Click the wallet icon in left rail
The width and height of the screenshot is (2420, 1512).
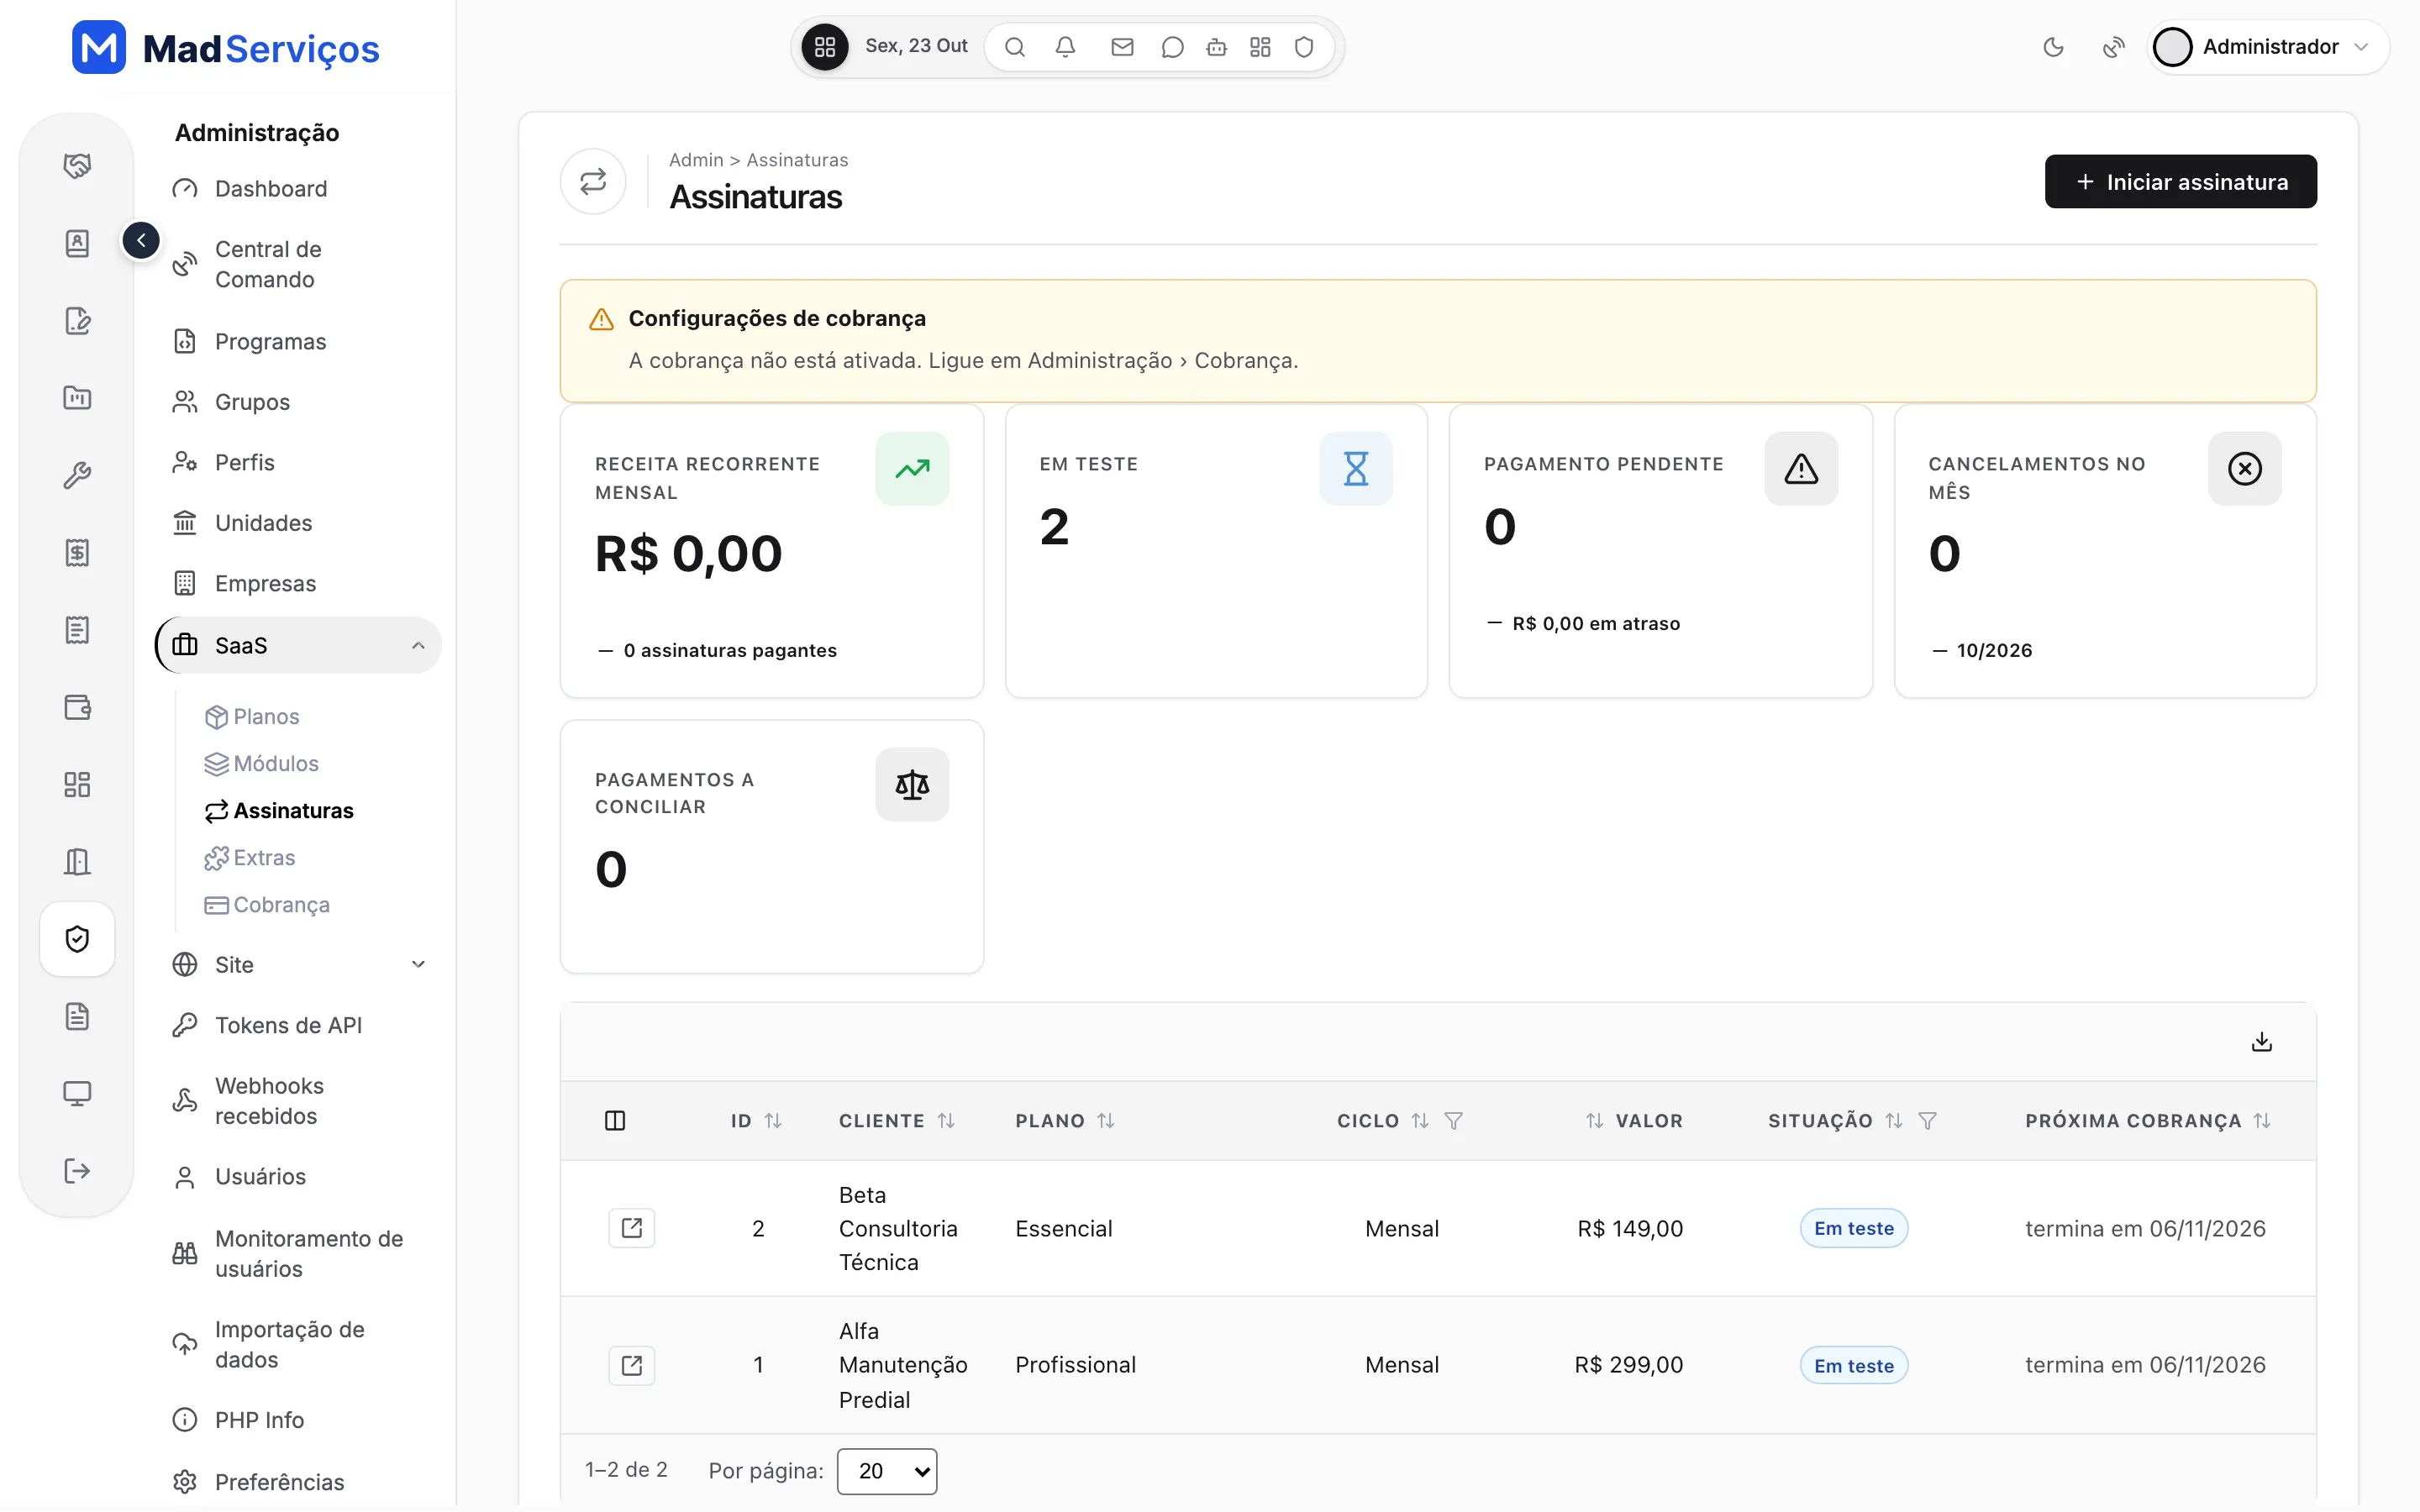click(77, 707)
